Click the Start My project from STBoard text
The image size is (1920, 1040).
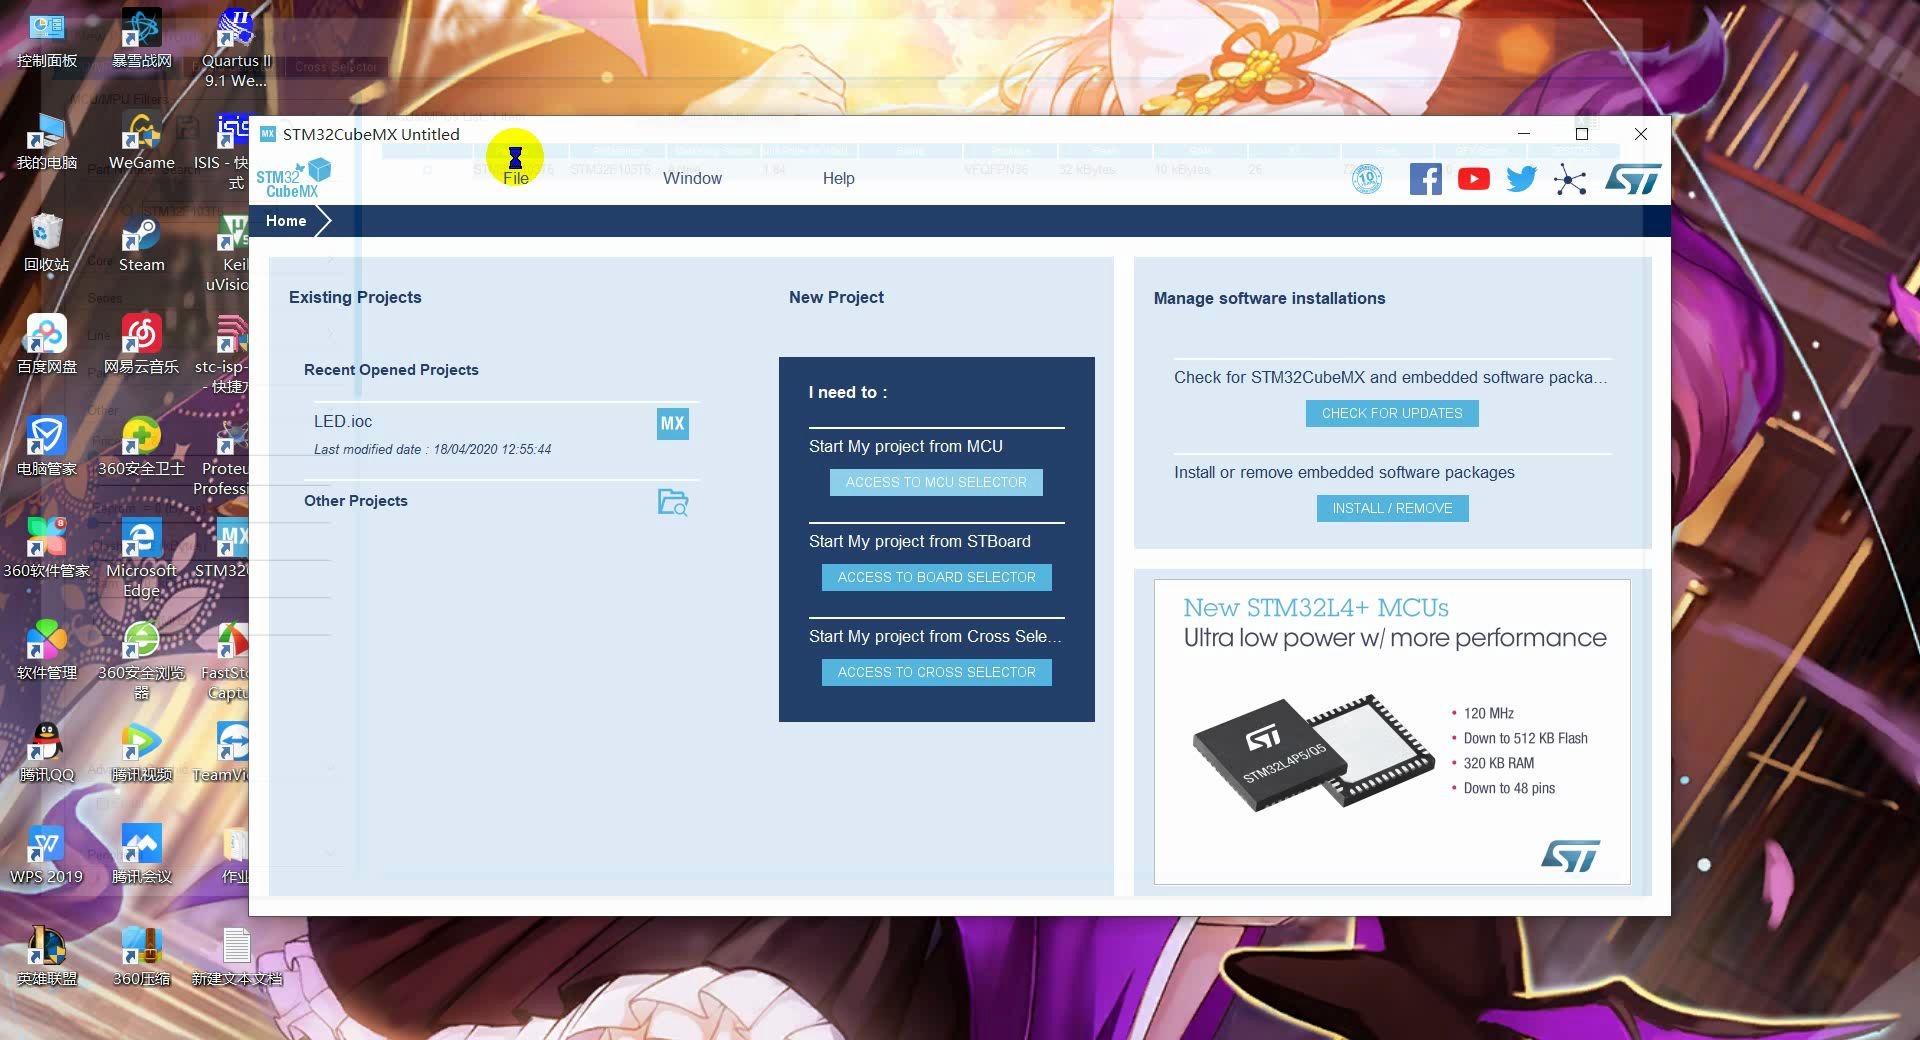click(x=919, y=541)
